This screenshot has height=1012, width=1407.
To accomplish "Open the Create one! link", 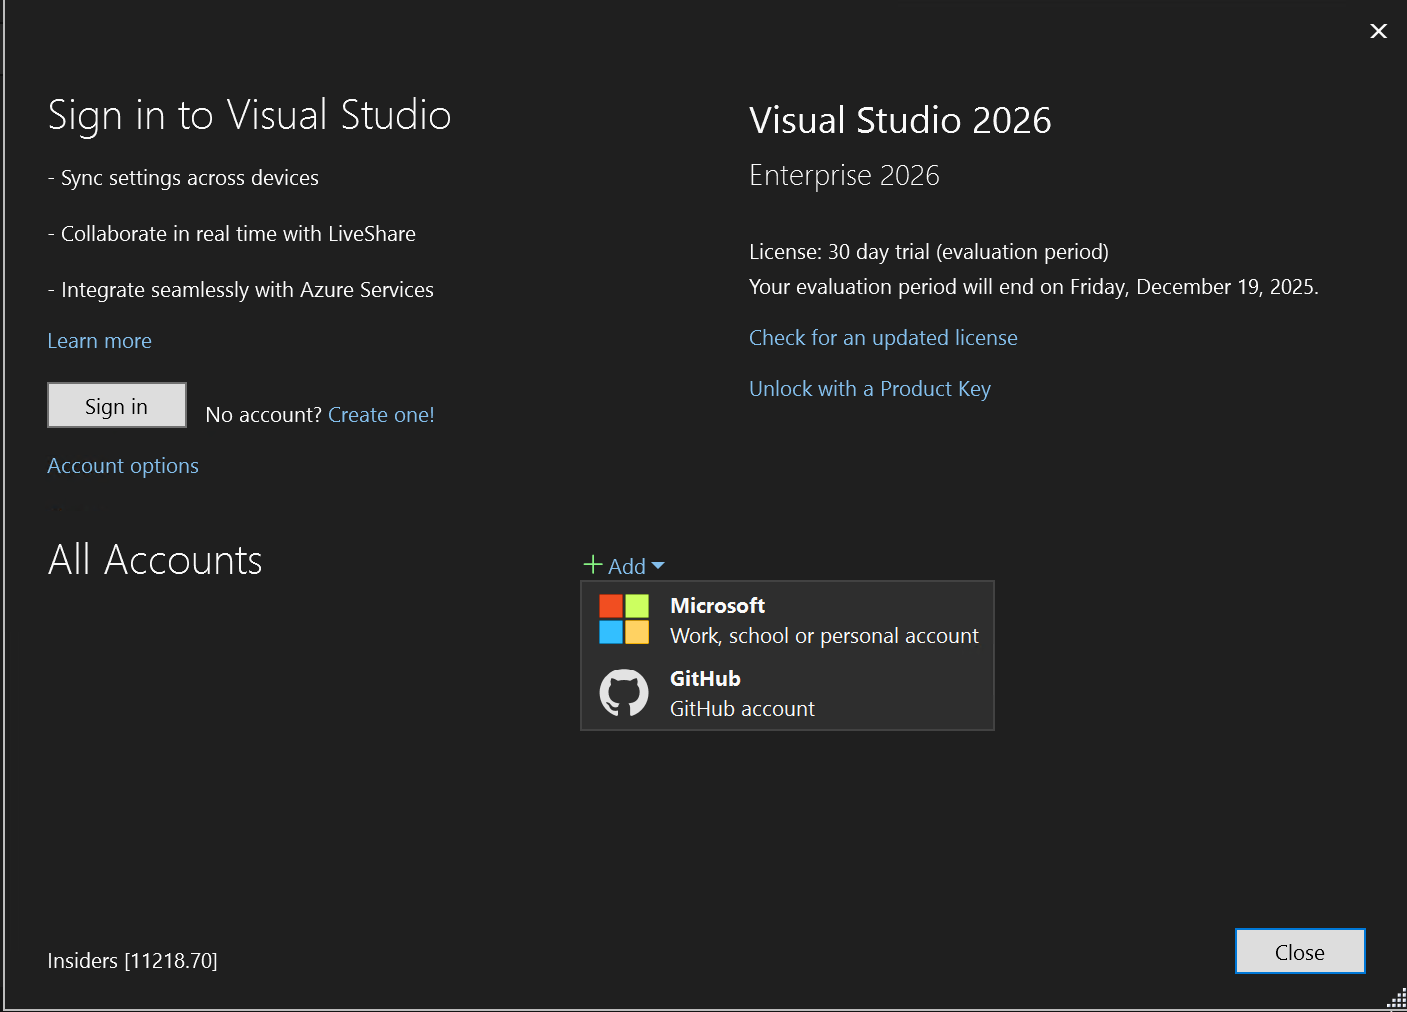I will click(x=381, y=414).
